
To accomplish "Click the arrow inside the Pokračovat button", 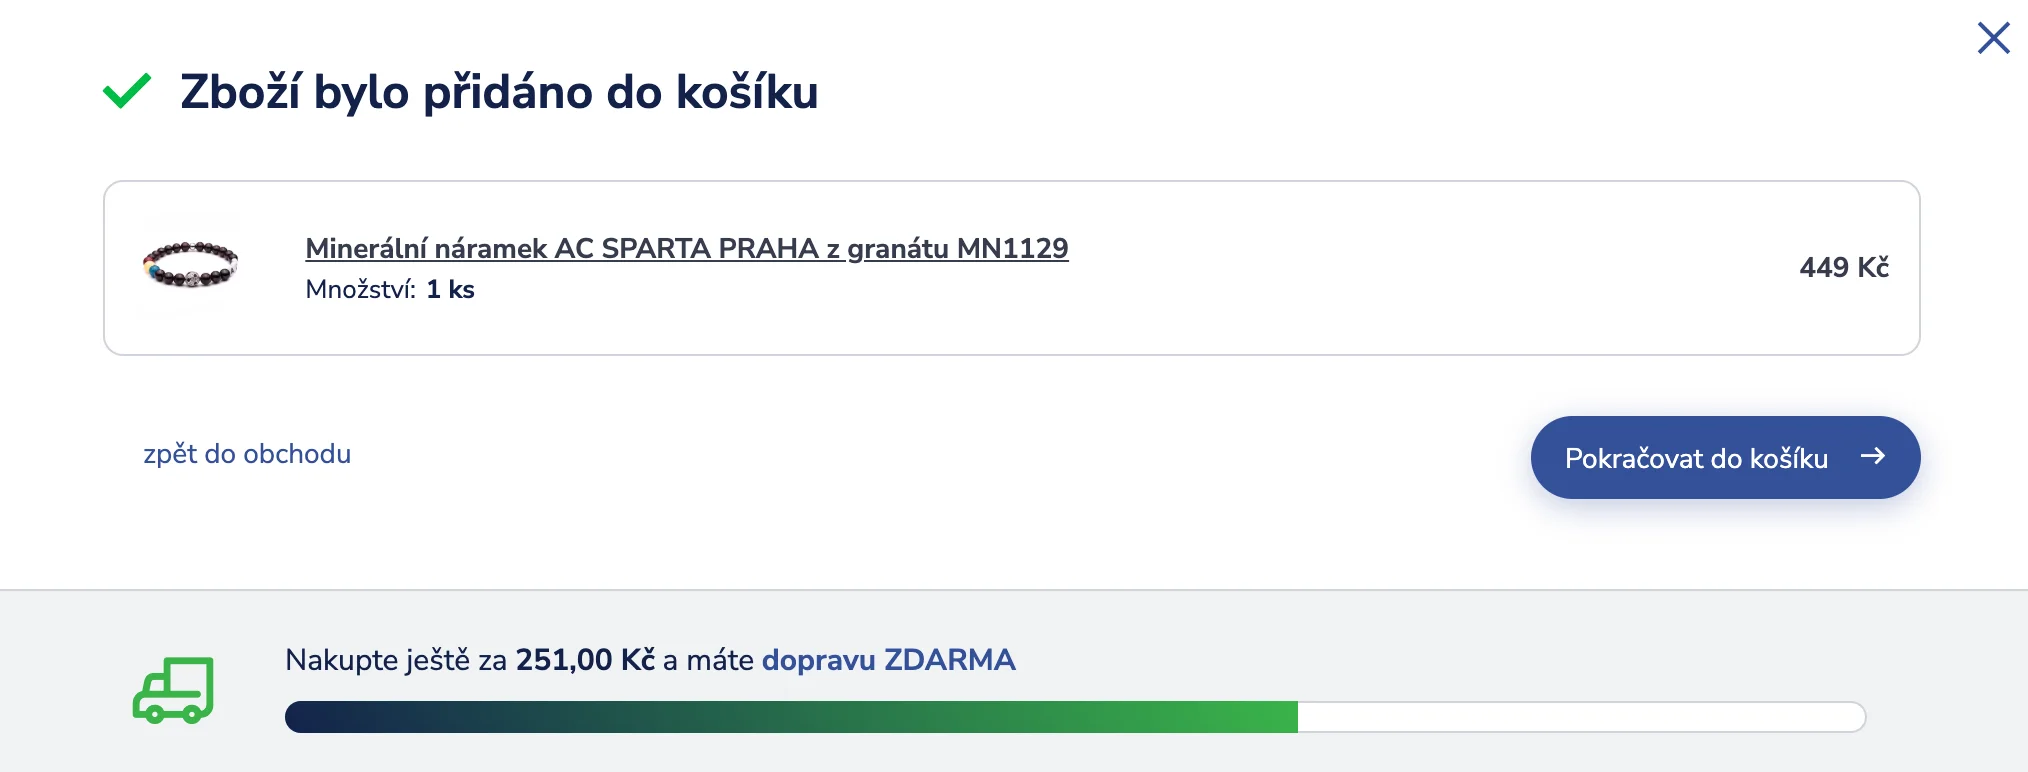I will [x=1873, y=457].
